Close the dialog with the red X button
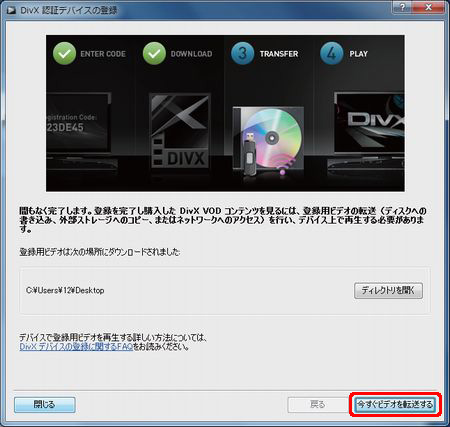 pos(429,7)
